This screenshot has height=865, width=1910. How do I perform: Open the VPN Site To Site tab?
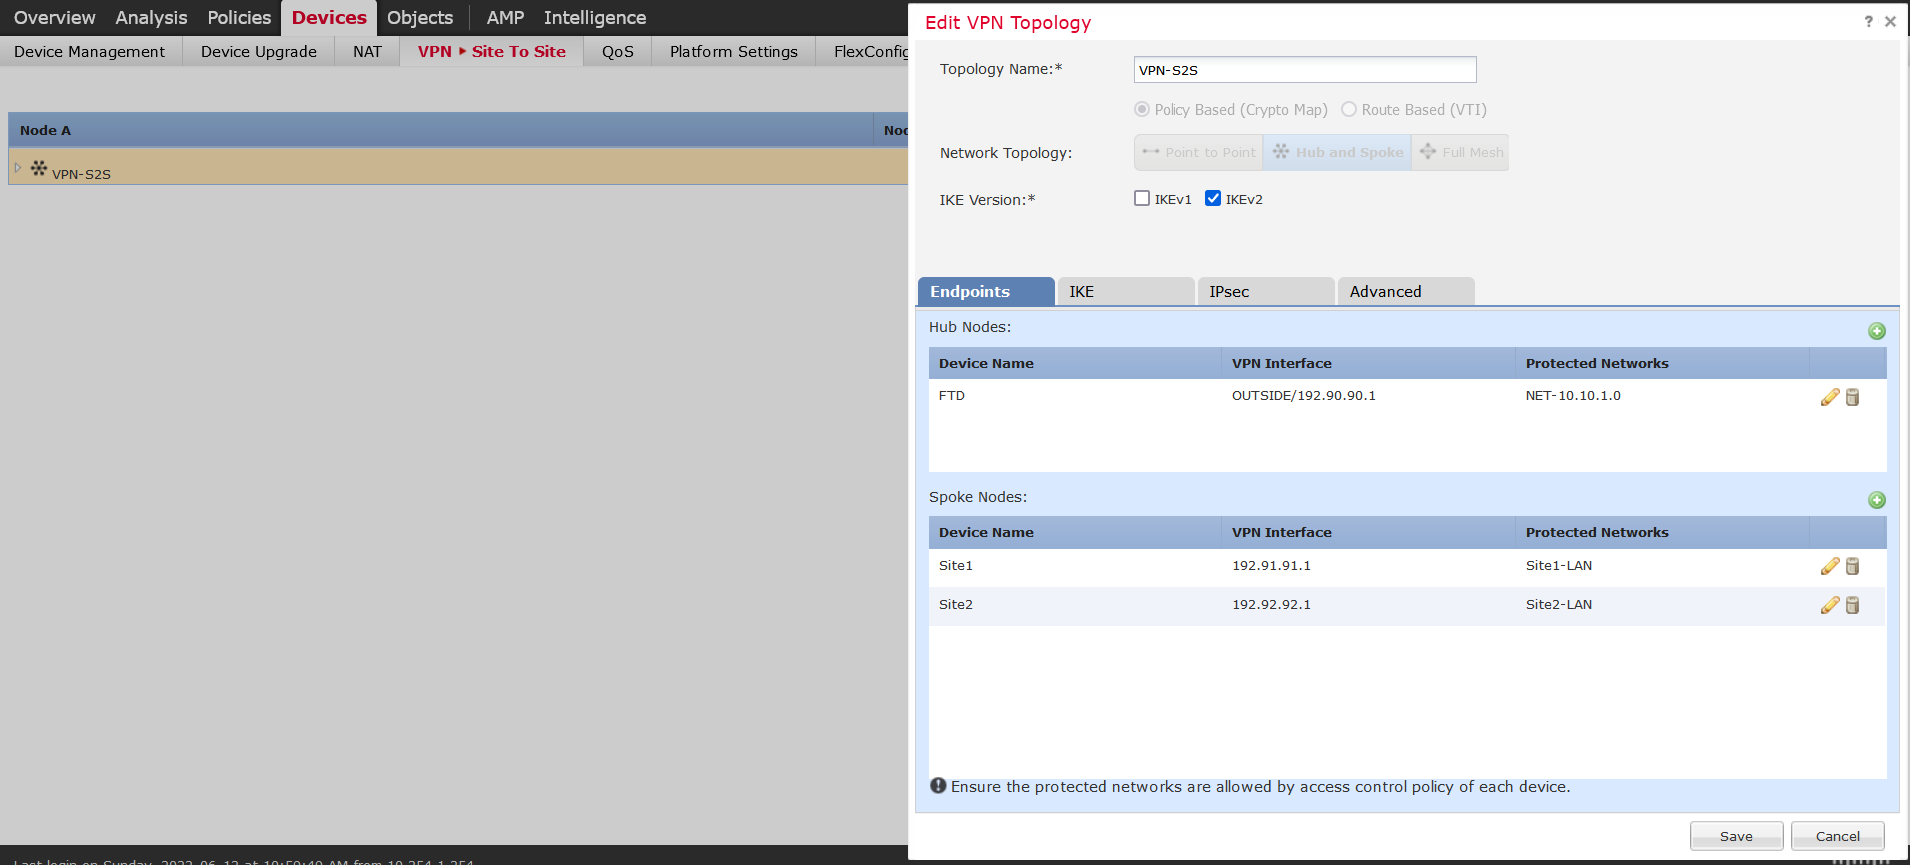click(492, 51)
